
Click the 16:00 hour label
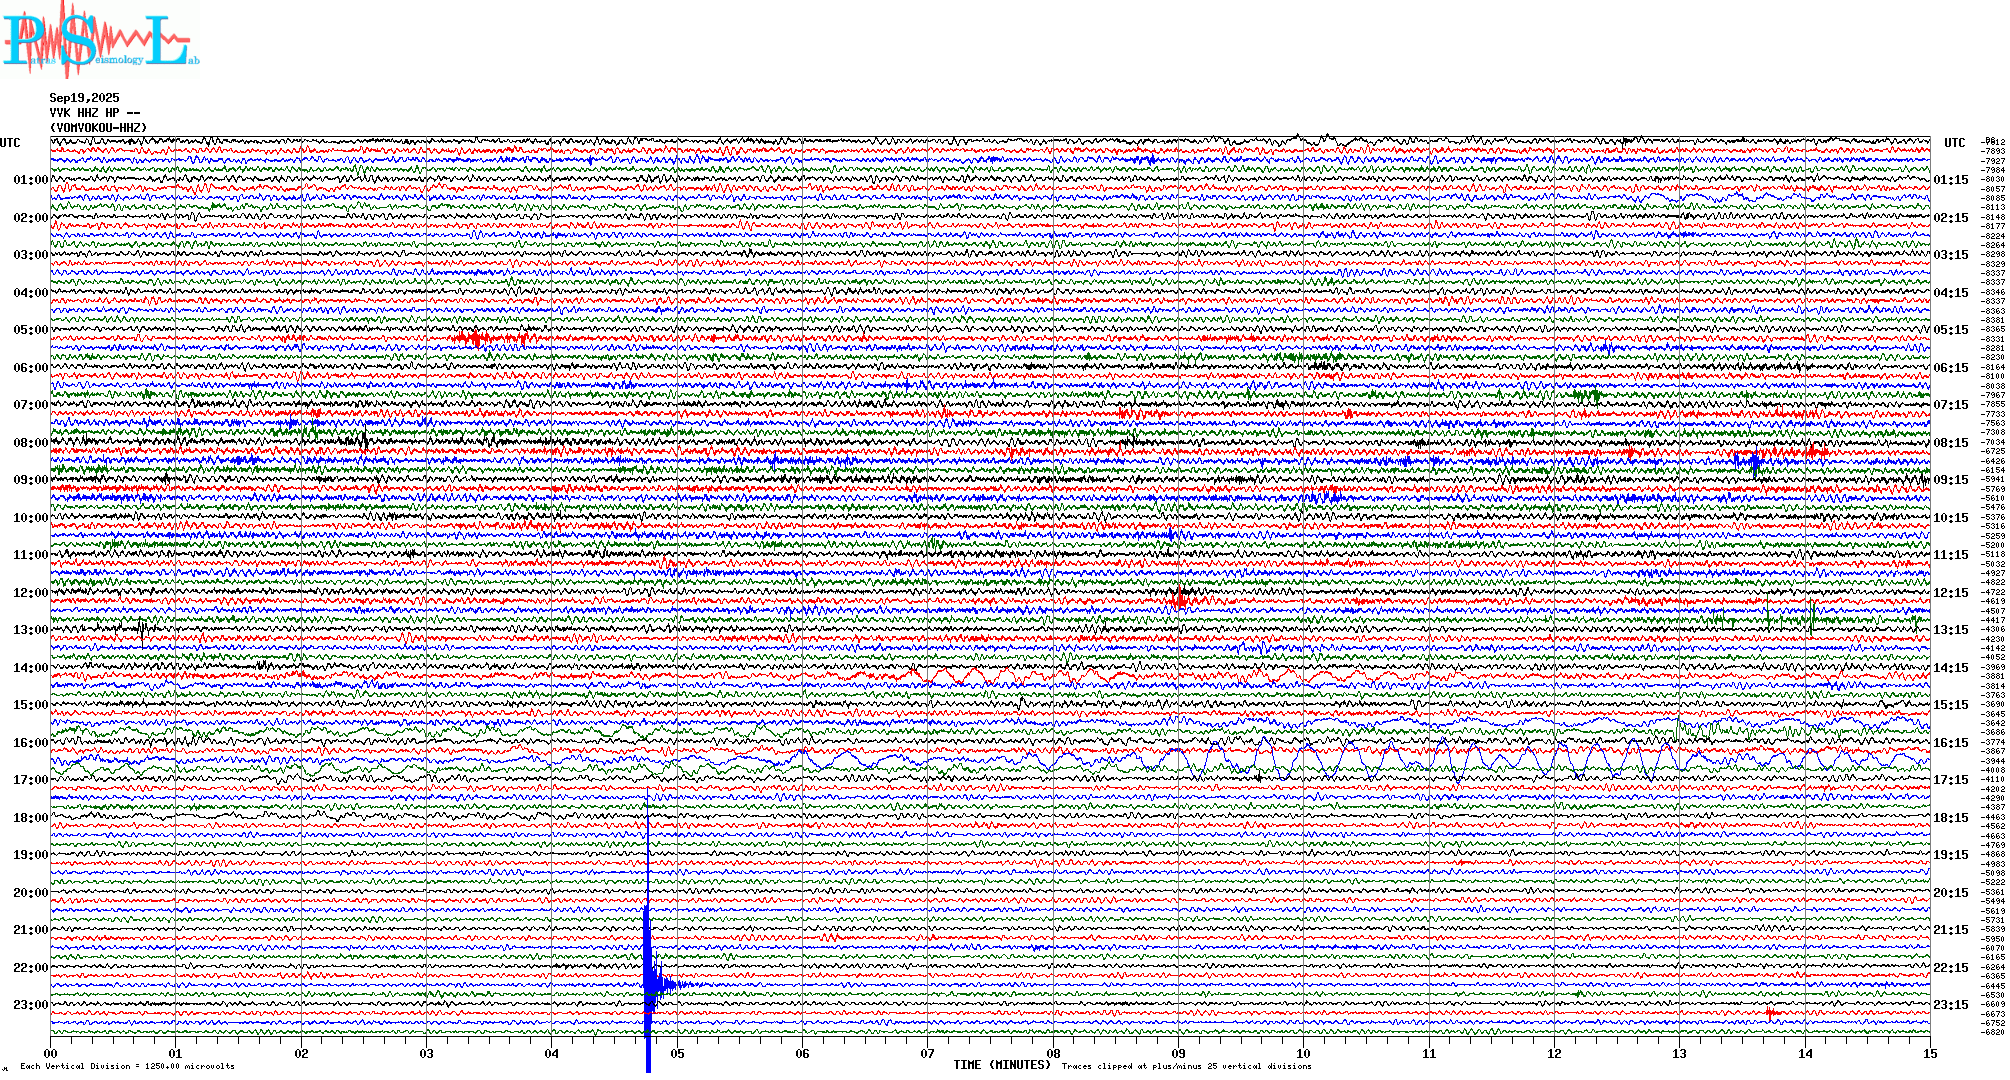(x=30, y=743)
